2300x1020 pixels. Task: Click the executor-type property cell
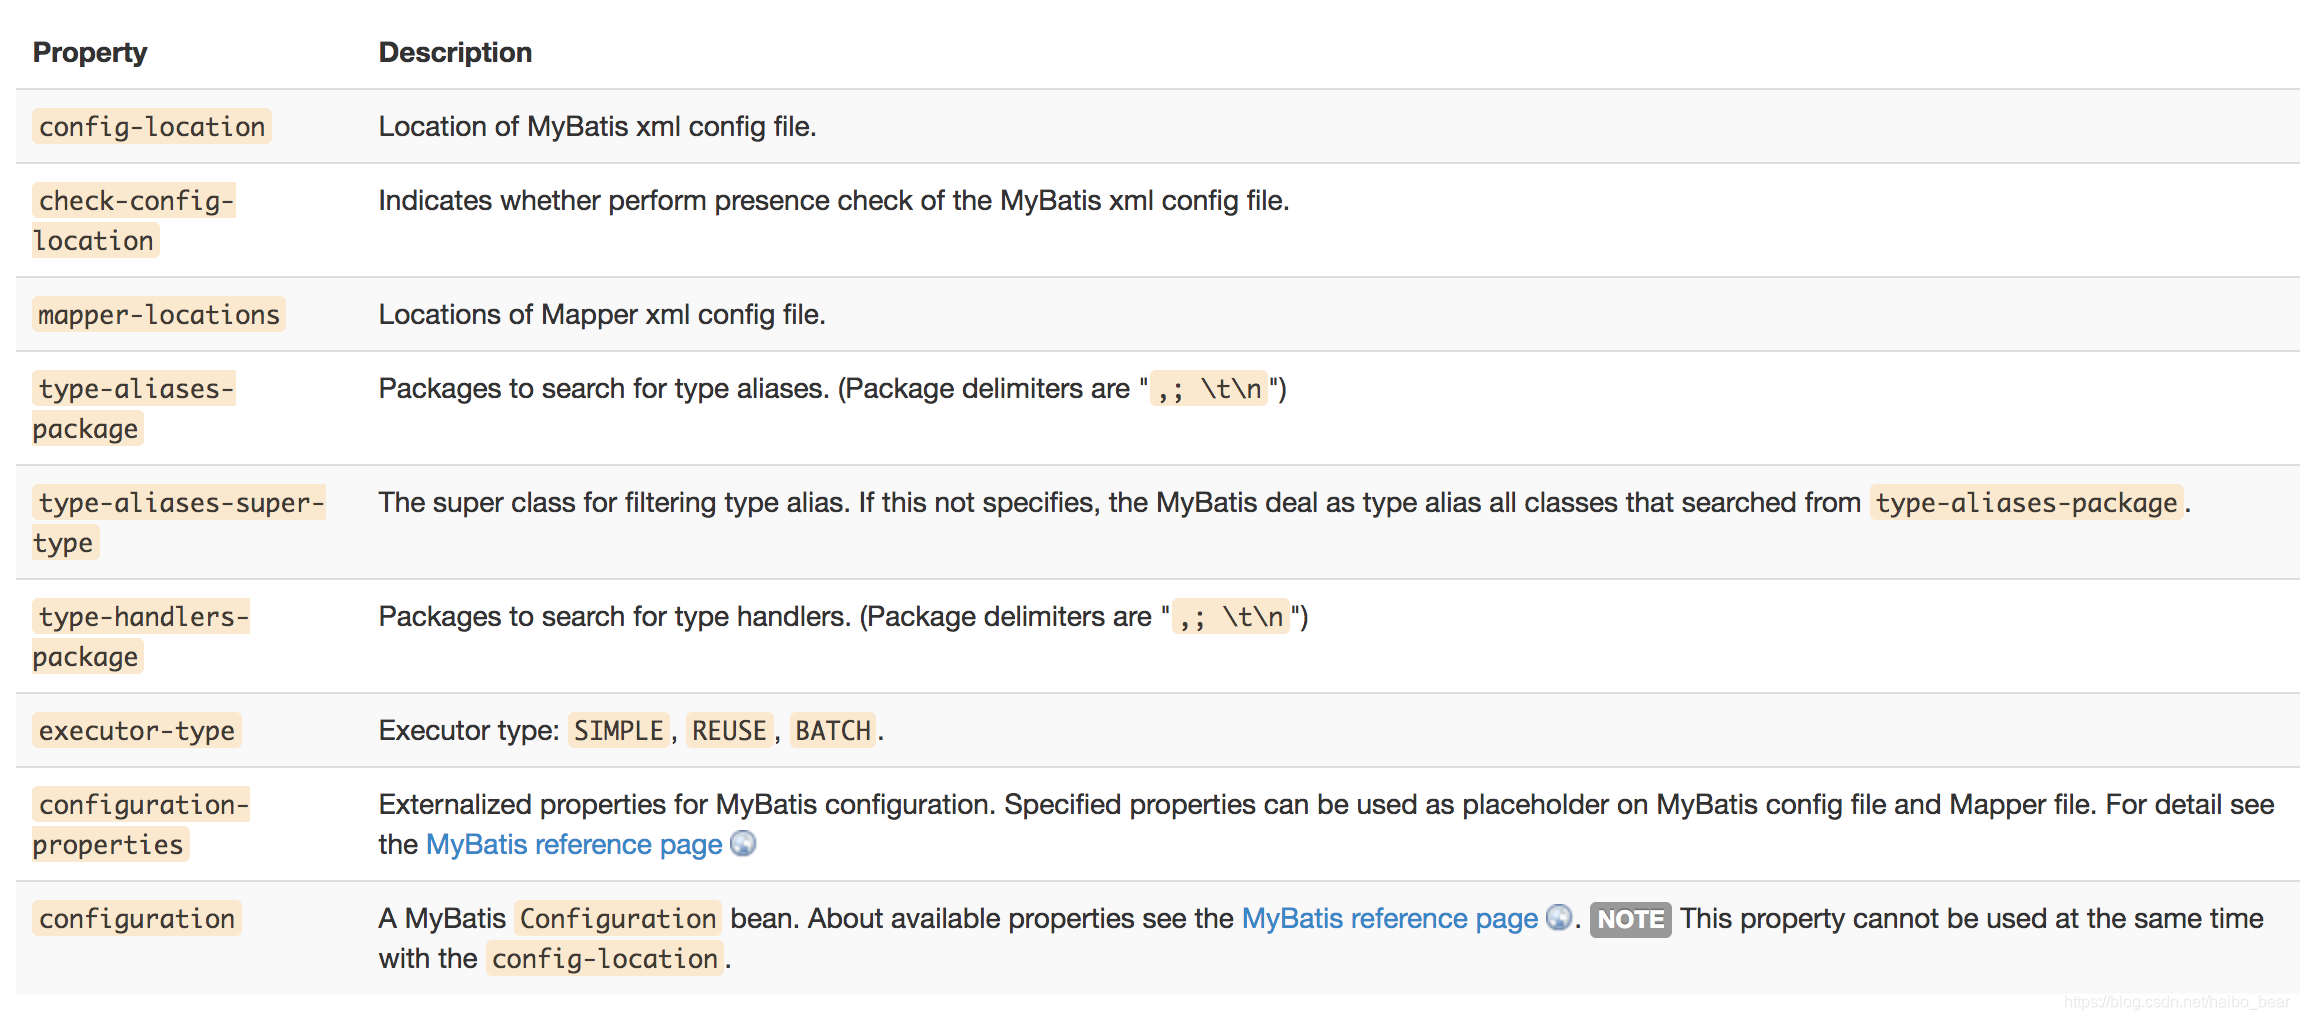pyautogui.click(x=137, y=731)
